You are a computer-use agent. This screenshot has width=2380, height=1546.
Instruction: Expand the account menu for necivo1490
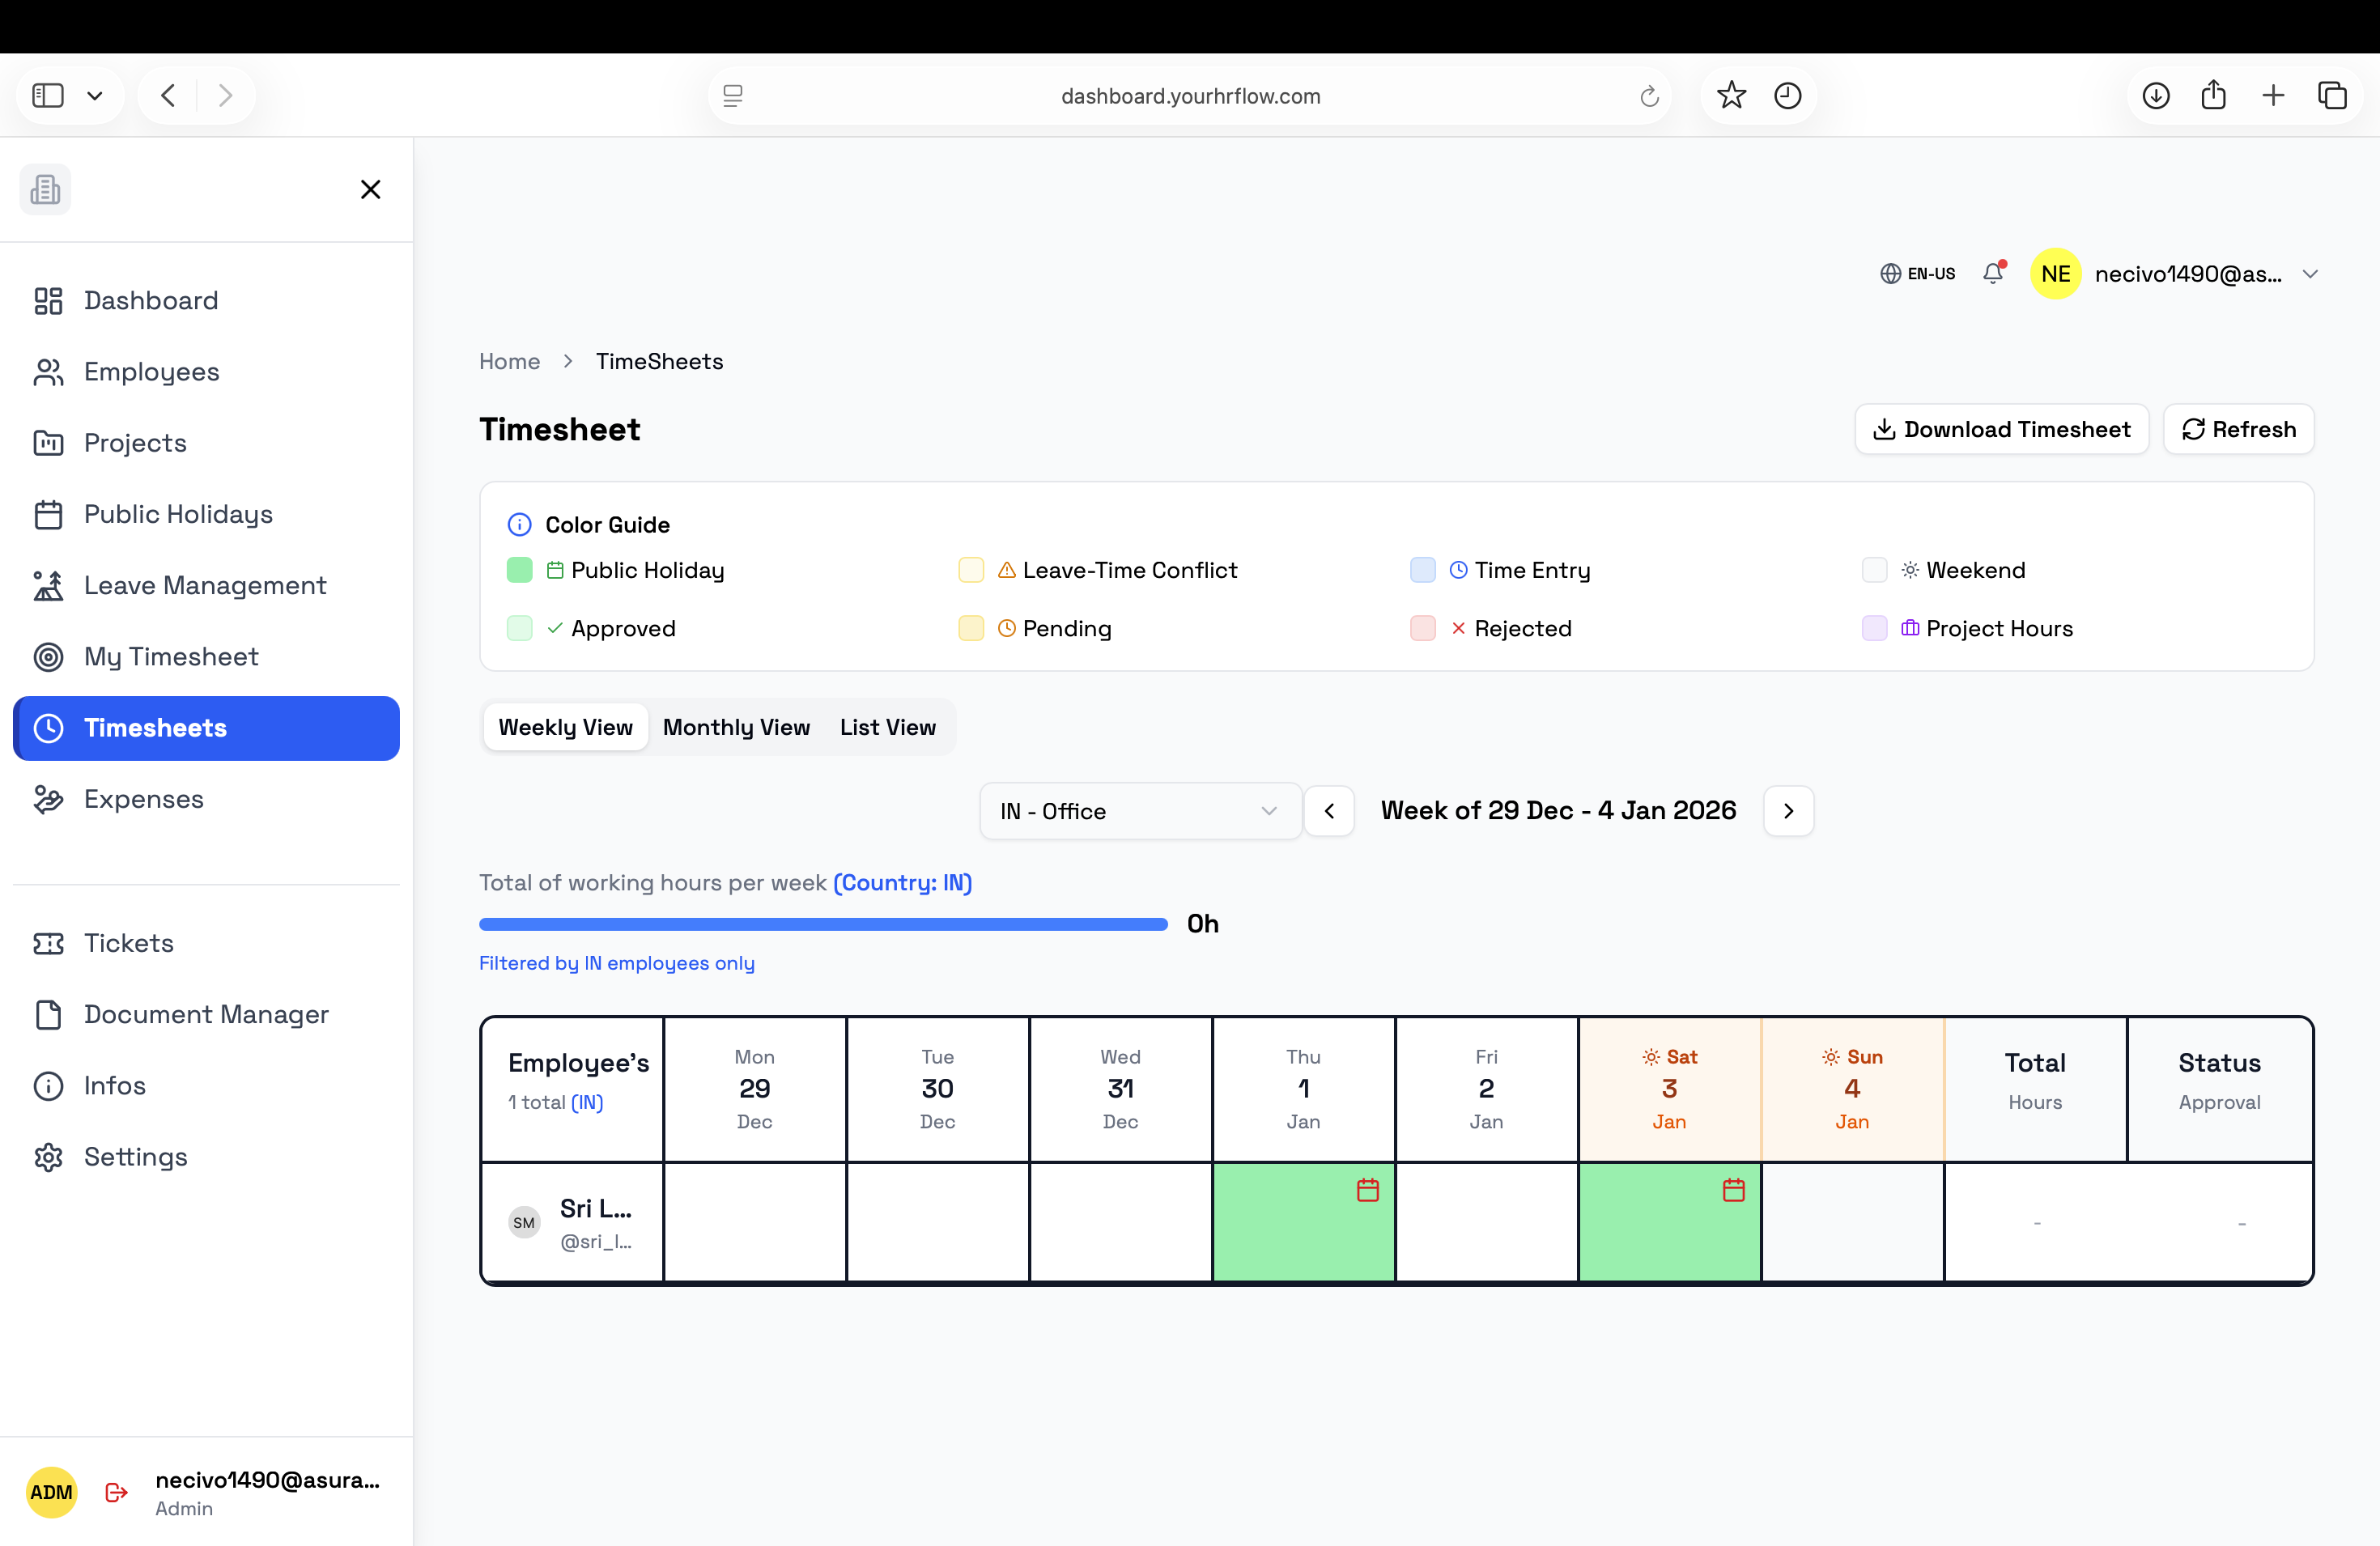(x=2311, y=273)
